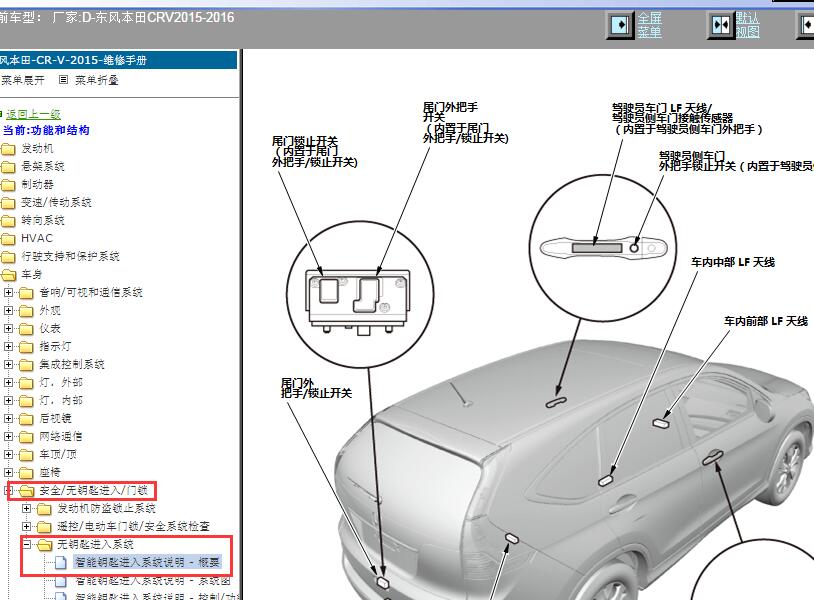Image resolution: width=814 pixels, height=600 pixels.
Task: Collapse the 无钥匙进入系统 node via minus box
Action: point(26,544)
